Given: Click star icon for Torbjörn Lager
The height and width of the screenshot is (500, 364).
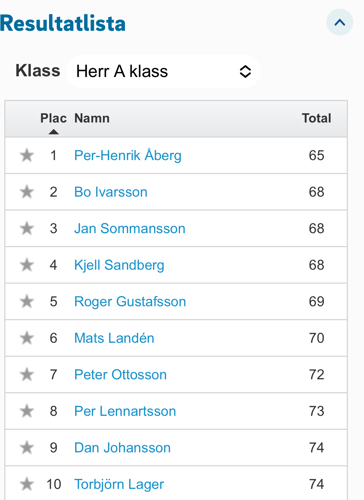Looking at the screenshot, I should [27, 484].
